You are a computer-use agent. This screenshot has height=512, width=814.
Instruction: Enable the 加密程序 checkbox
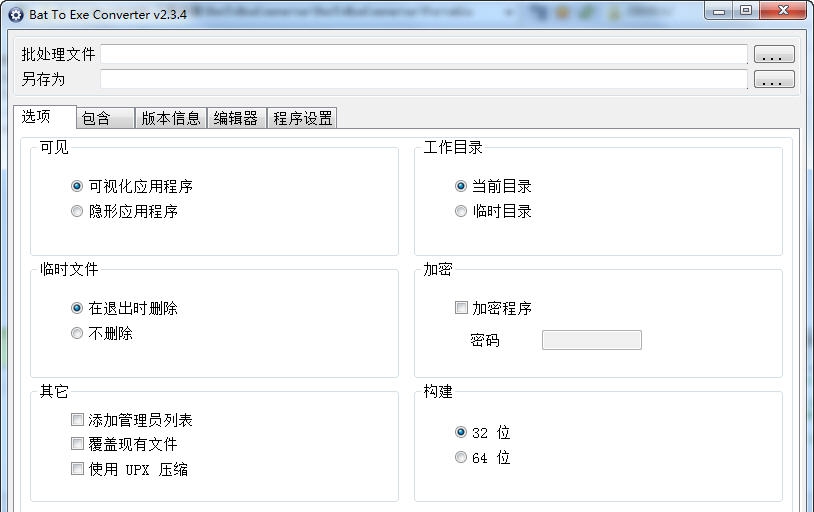click(x=461, y=307)
